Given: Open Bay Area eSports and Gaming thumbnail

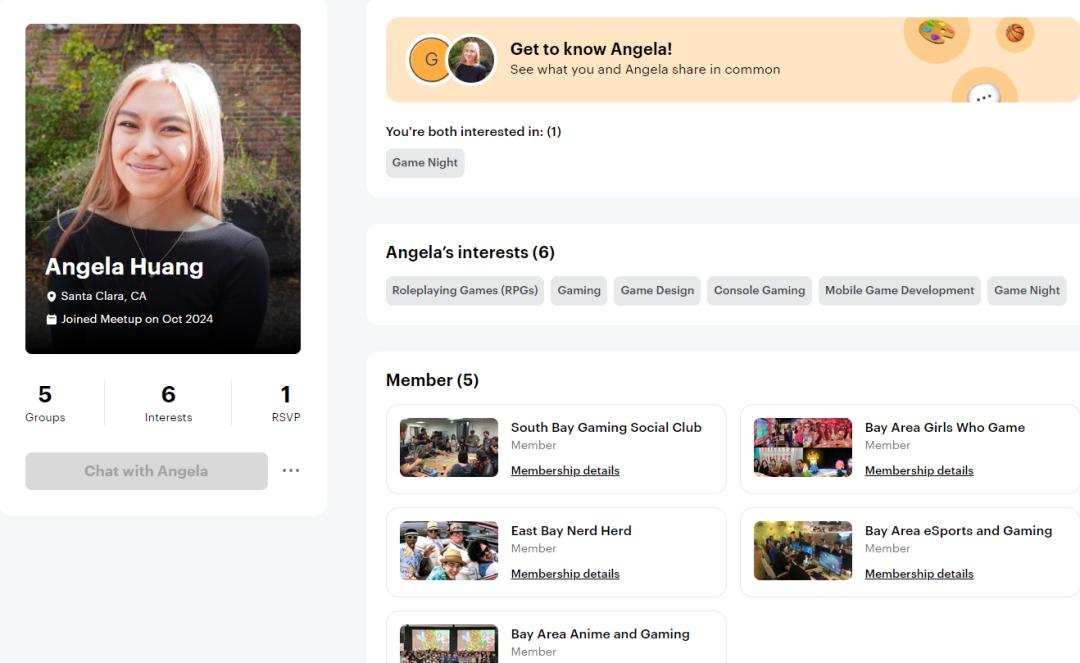Looking at the screenshot, I should (x=803, y=550).
